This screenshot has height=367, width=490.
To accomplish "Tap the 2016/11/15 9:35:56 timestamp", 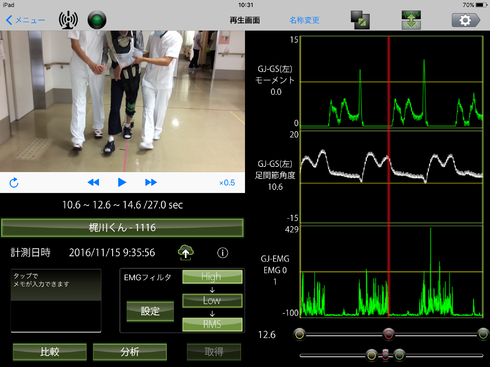I will (x=112, y=253).
